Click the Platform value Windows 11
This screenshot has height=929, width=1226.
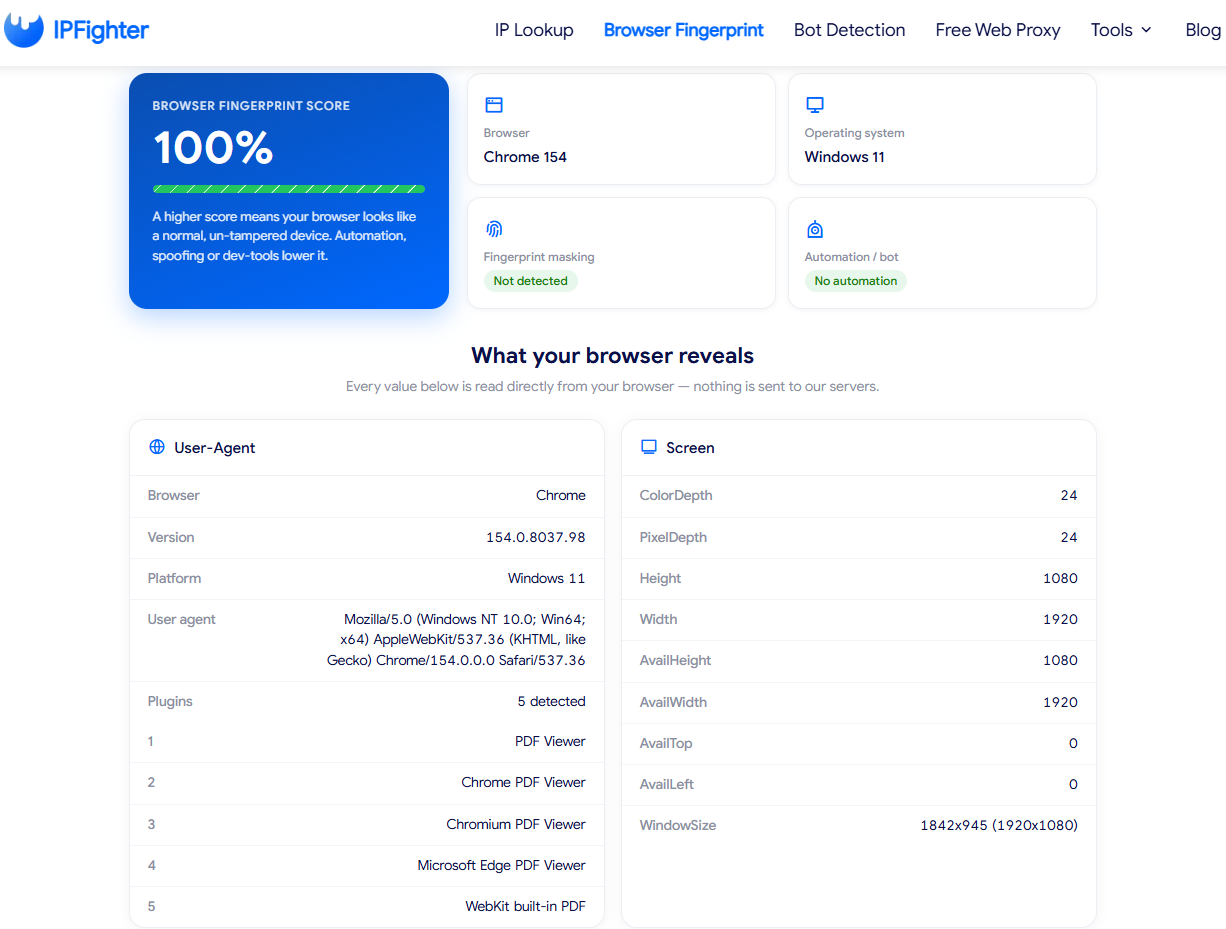547,578
